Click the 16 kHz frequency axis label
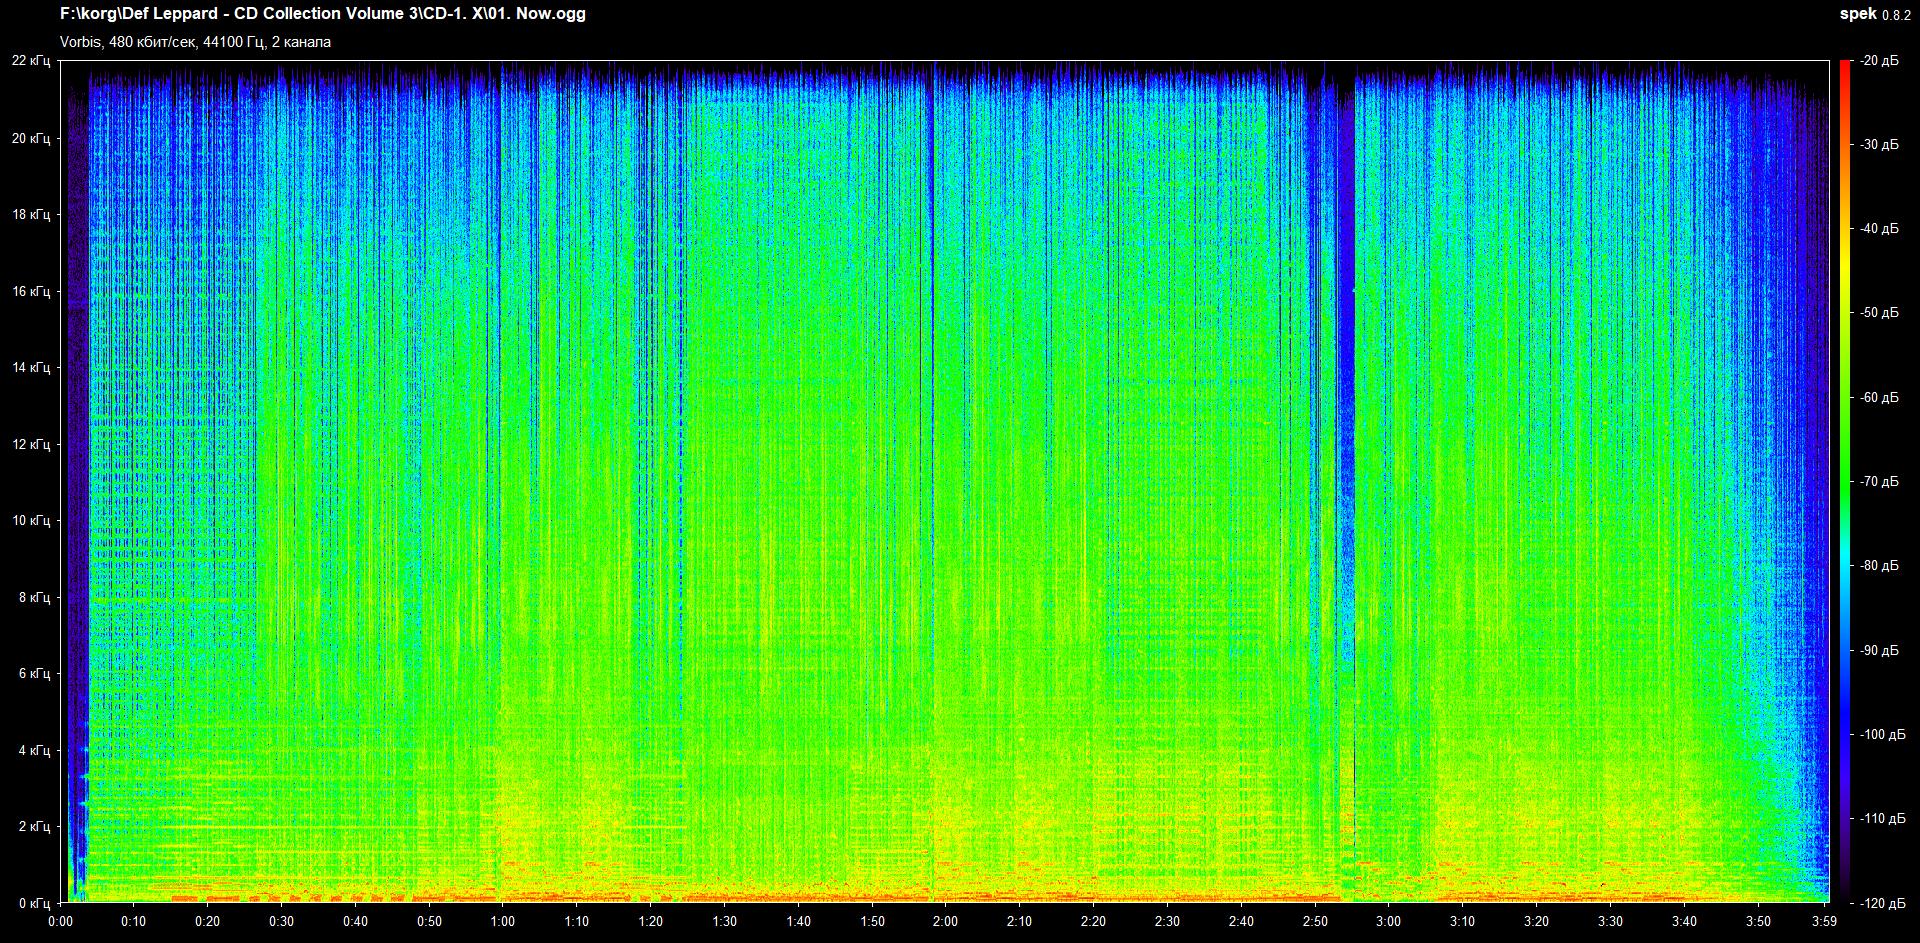 (x=31, y=291)
